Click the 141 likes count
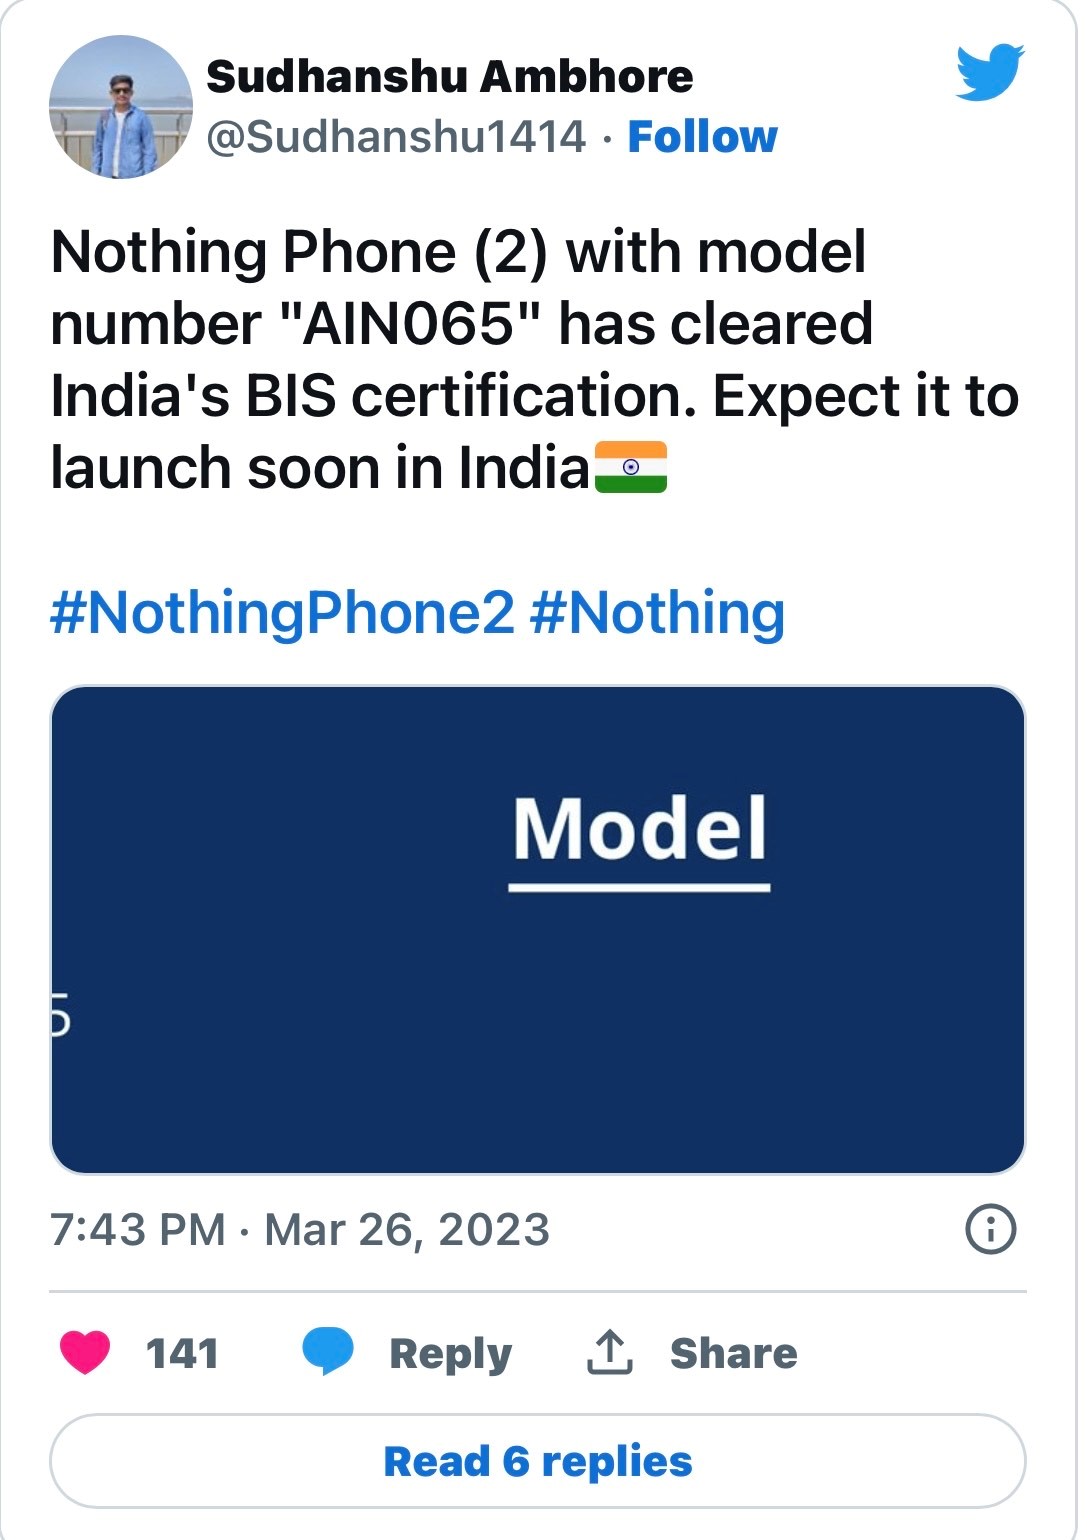Viewport: 1087px width, 1540px height. tap(182, 1353)
